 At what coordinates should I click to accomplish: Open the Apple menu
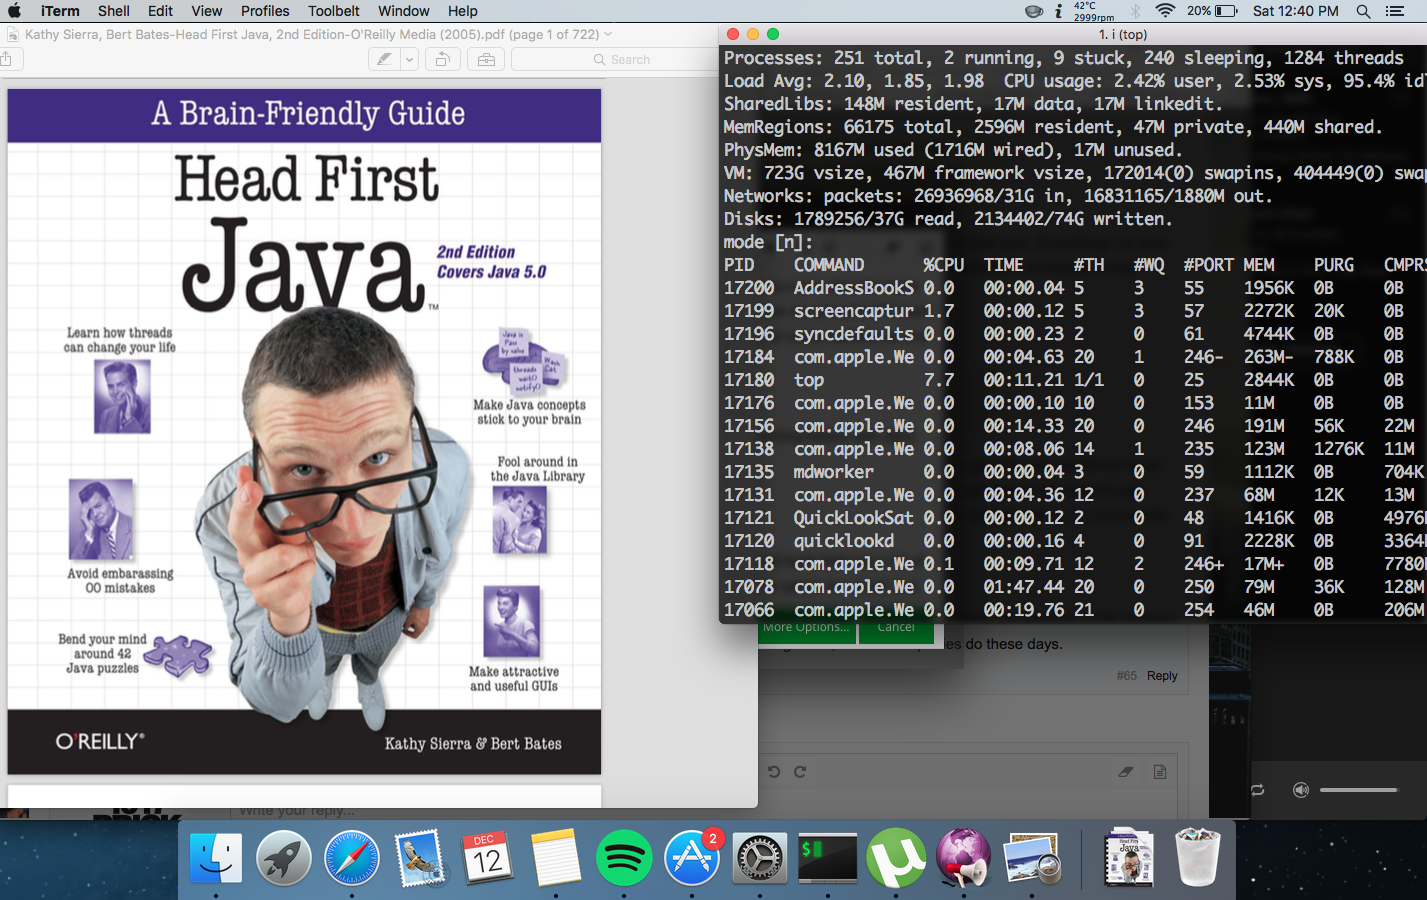coord(15,11)
